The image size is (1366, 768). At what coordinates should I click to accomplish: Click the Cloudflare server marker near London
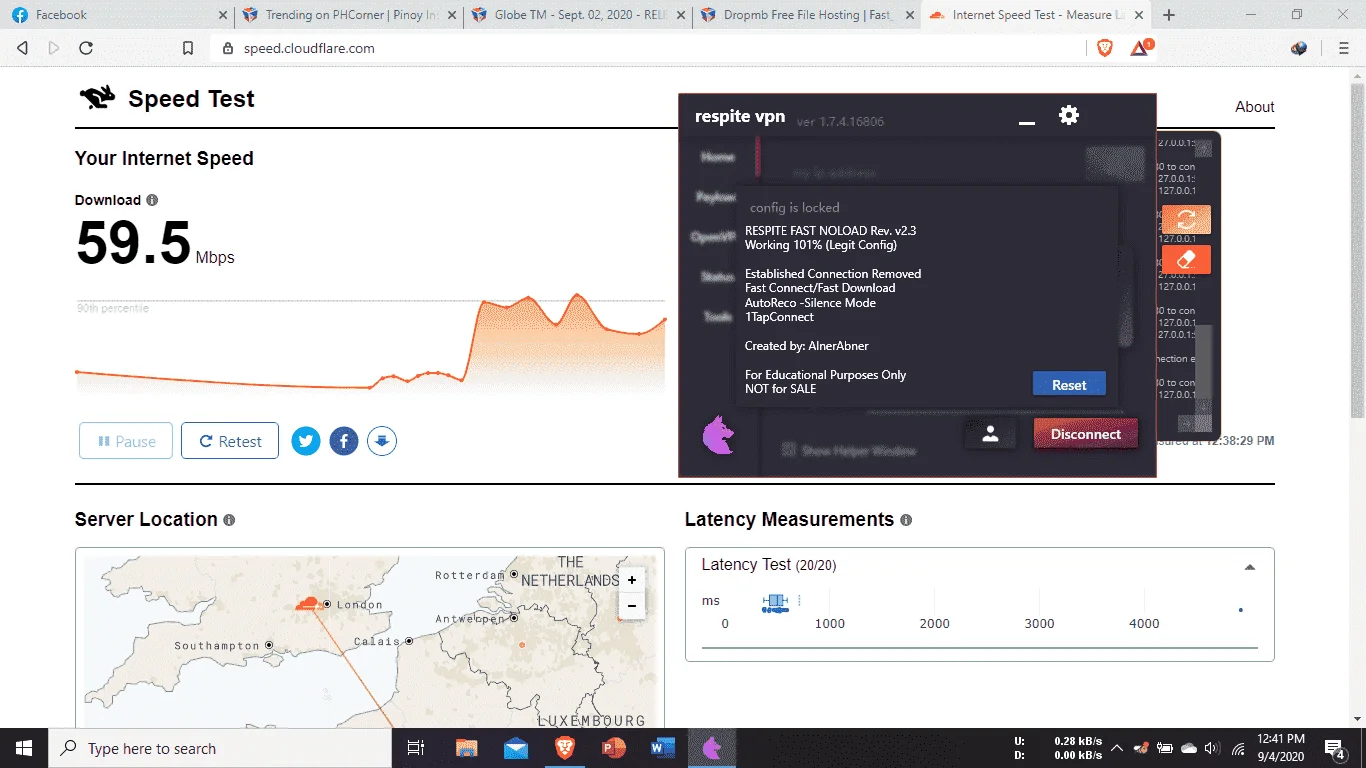click(x=308, y=603)
